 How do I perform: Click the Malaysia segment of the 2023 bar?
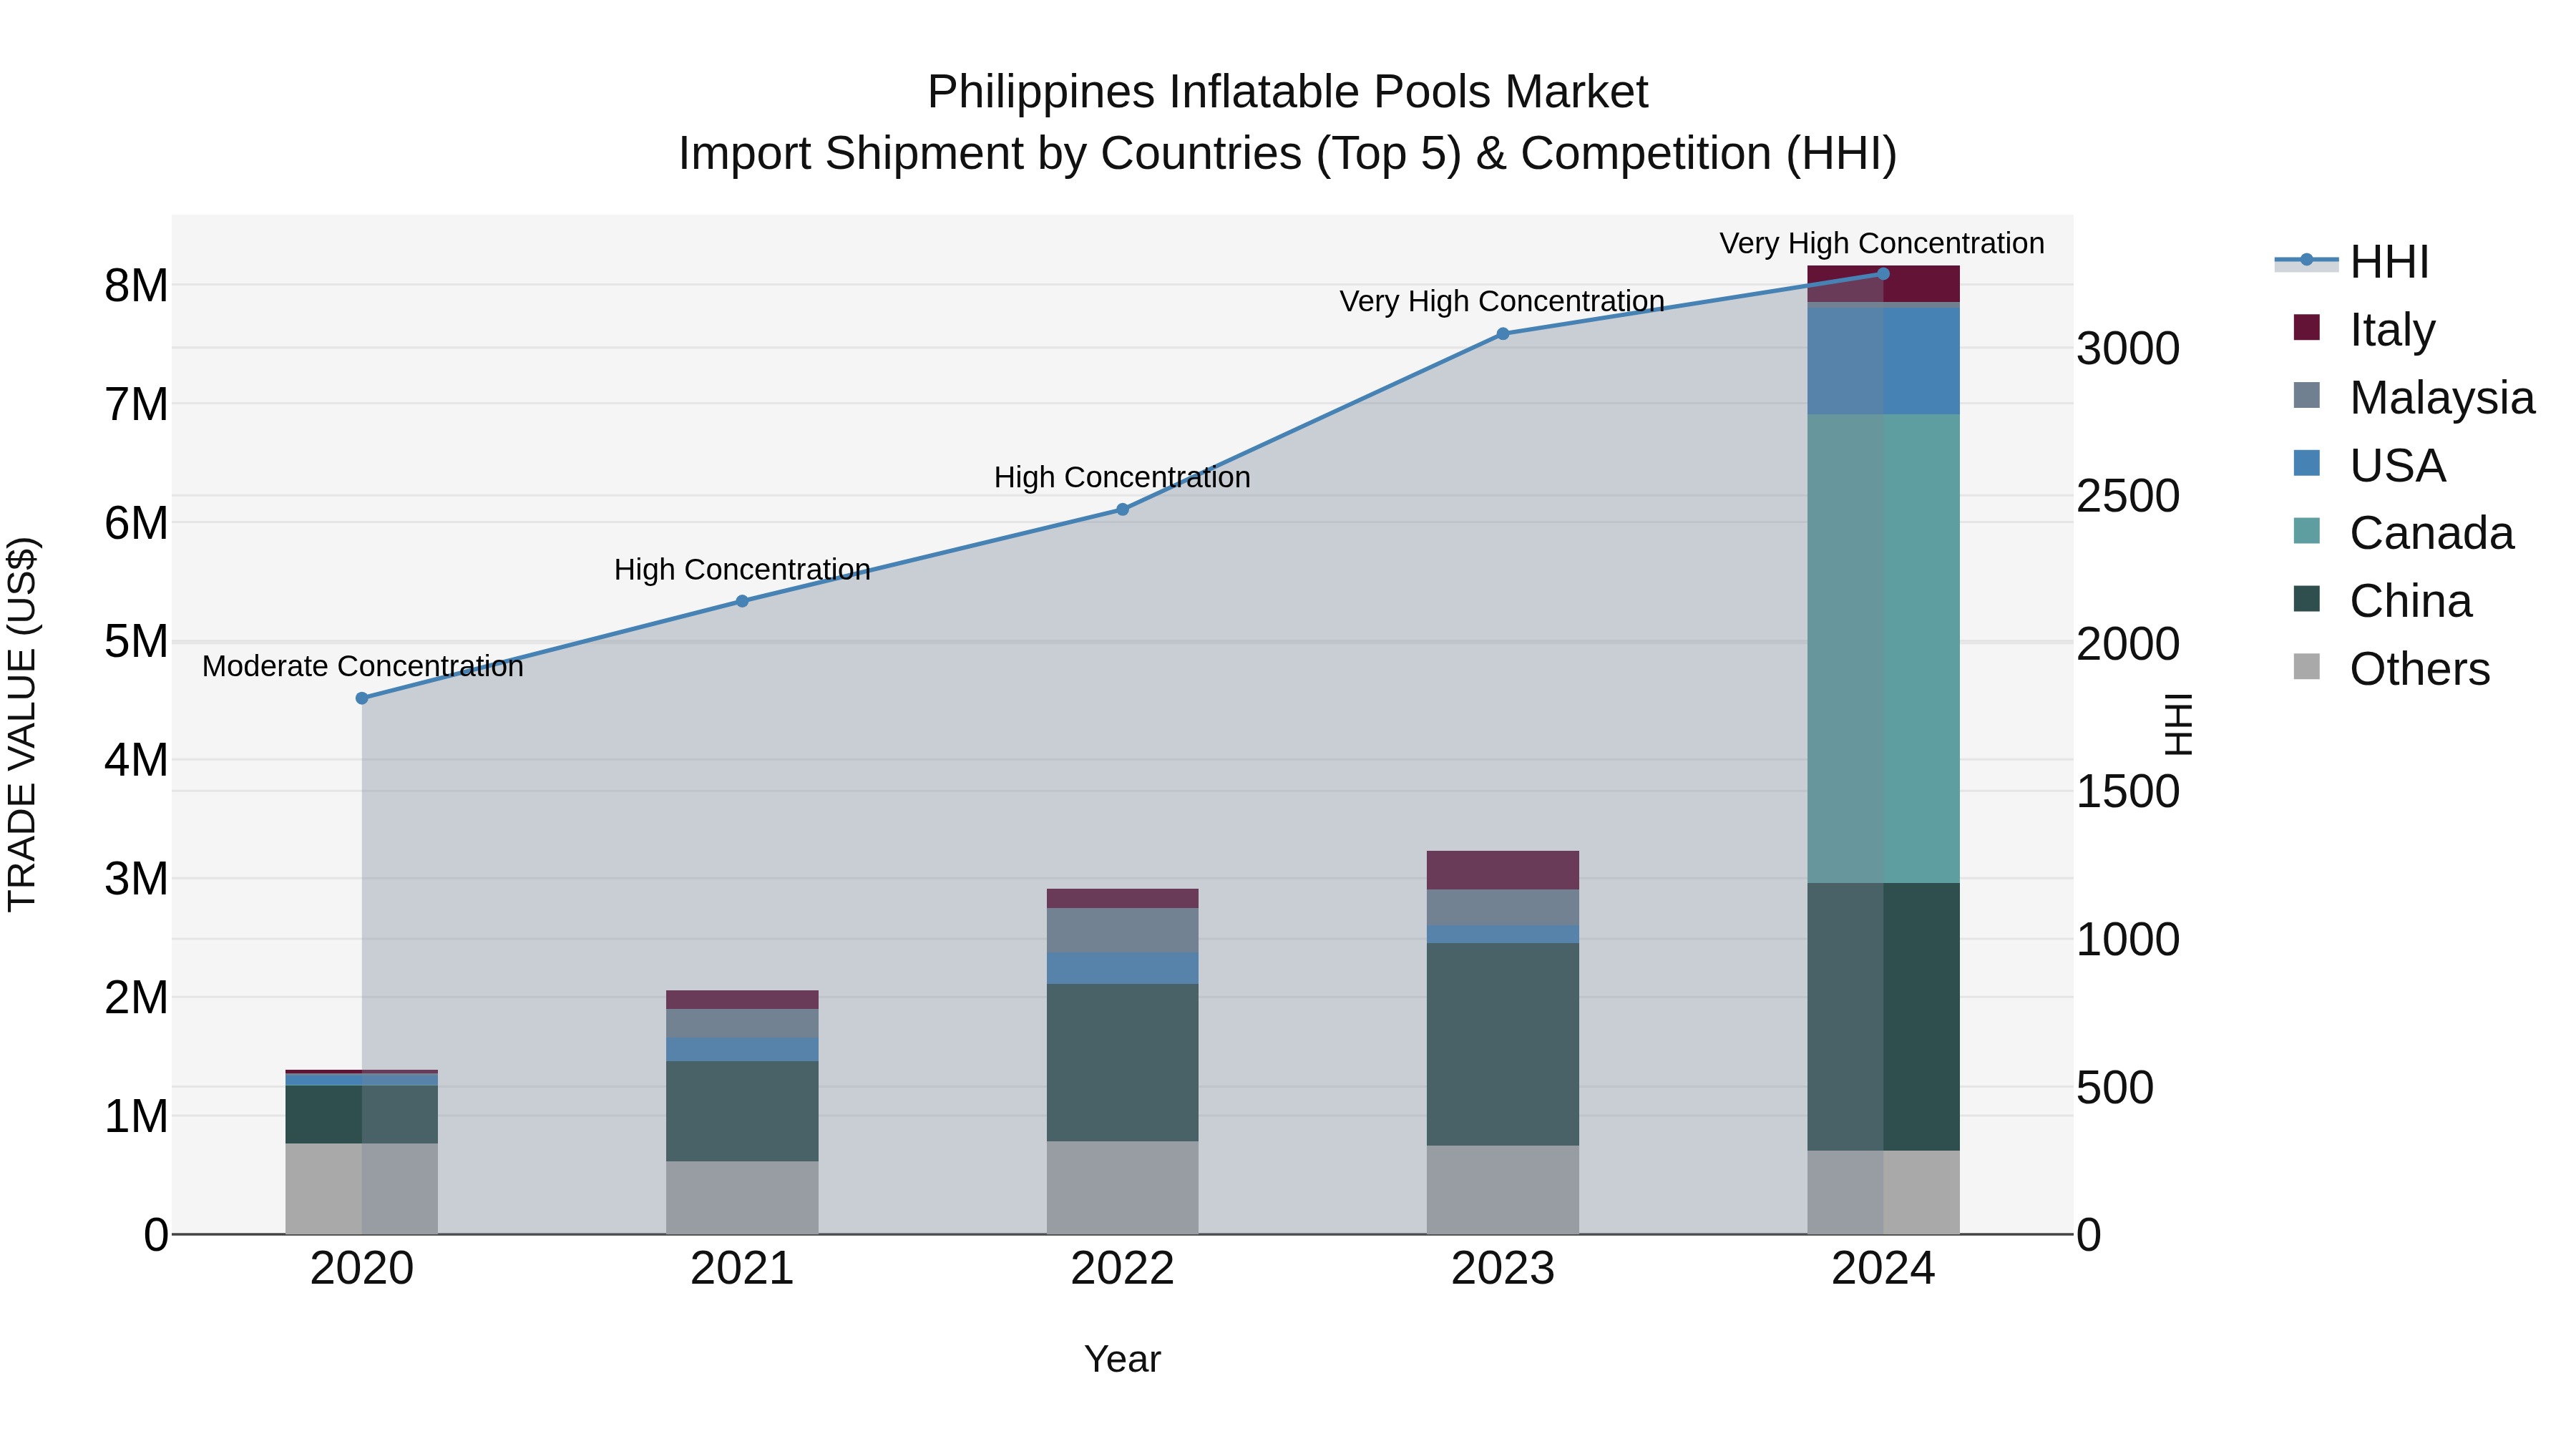tap(1502, 907)
